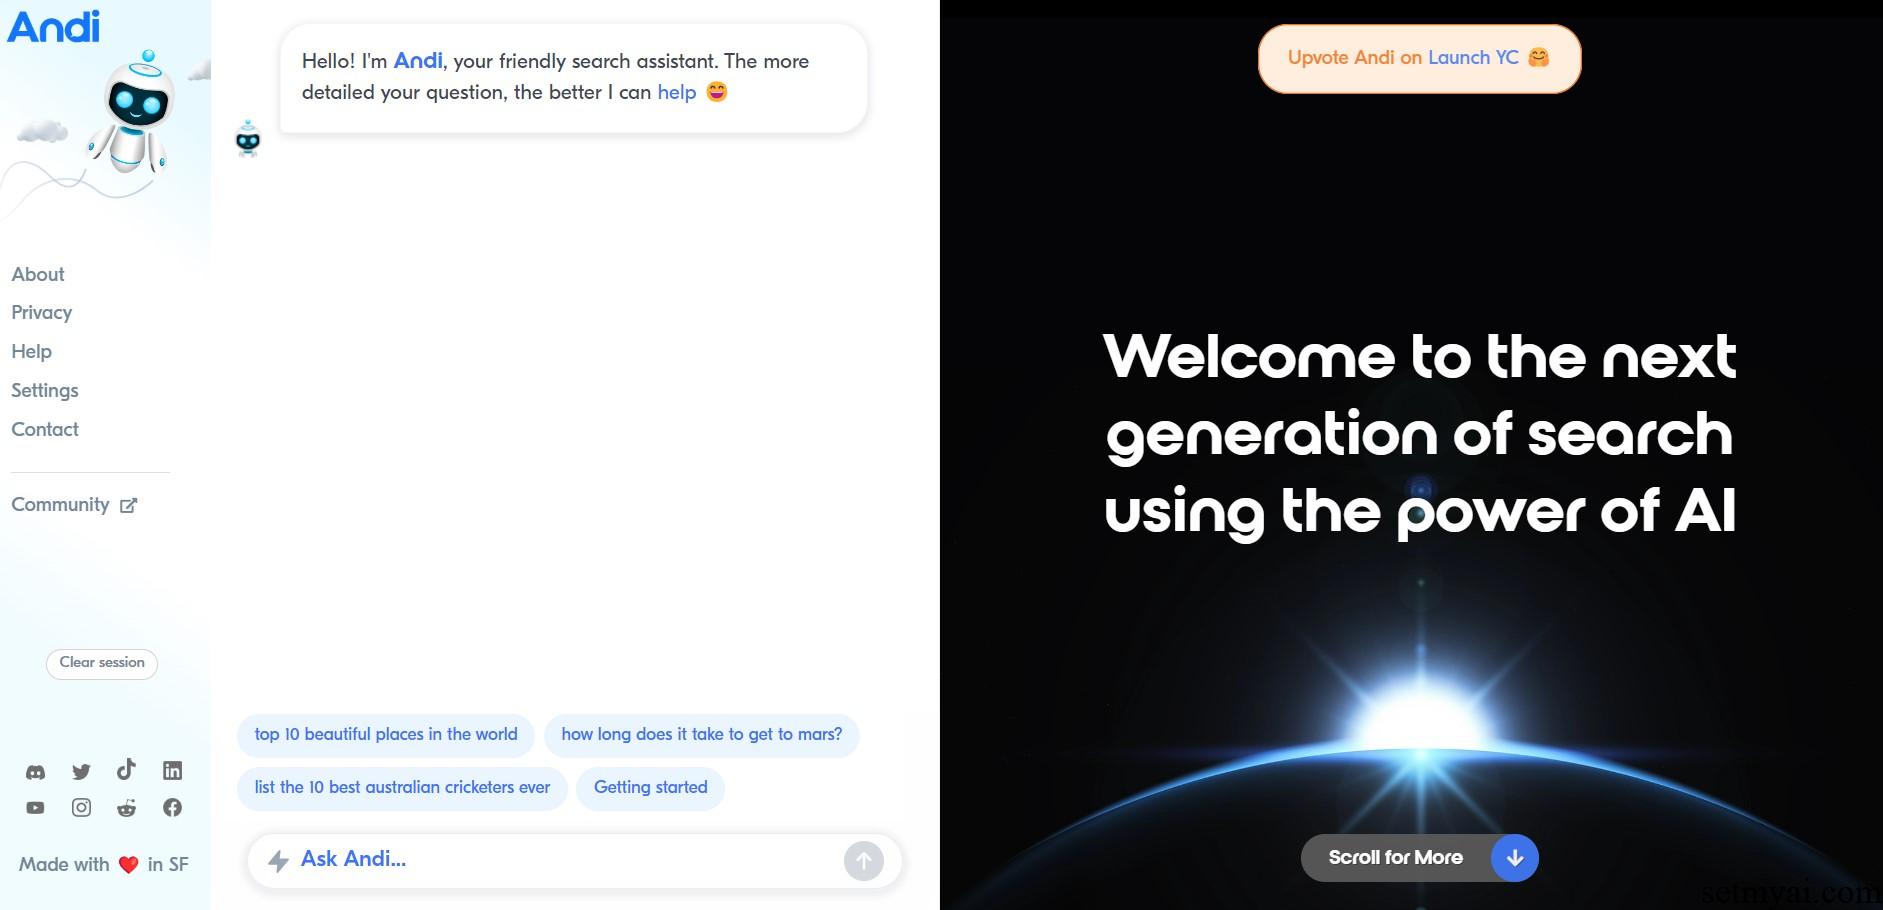Screen dimensions: 1883x910
Task: Click the 'help' link in greeting message
Action: pos(677,92)
